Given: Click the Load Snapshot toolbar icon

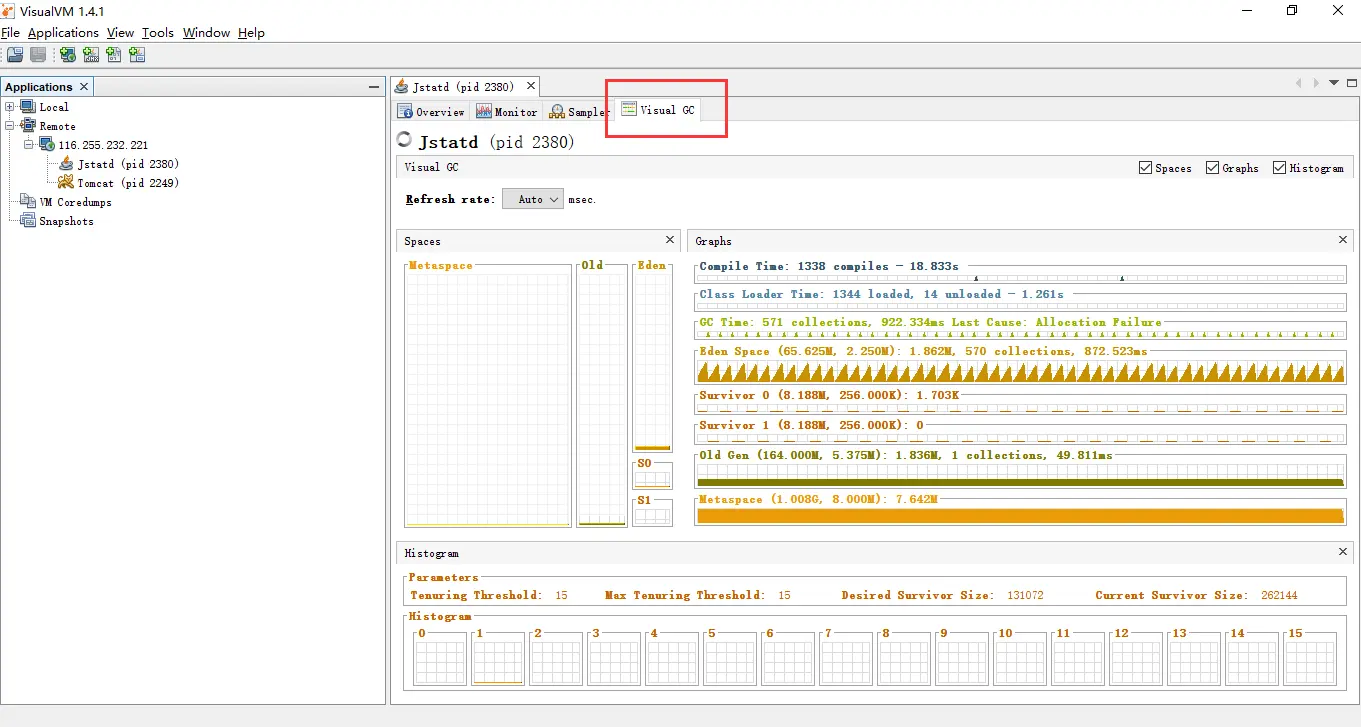Looking at the screenshot, I should click(x=15, y=55).
